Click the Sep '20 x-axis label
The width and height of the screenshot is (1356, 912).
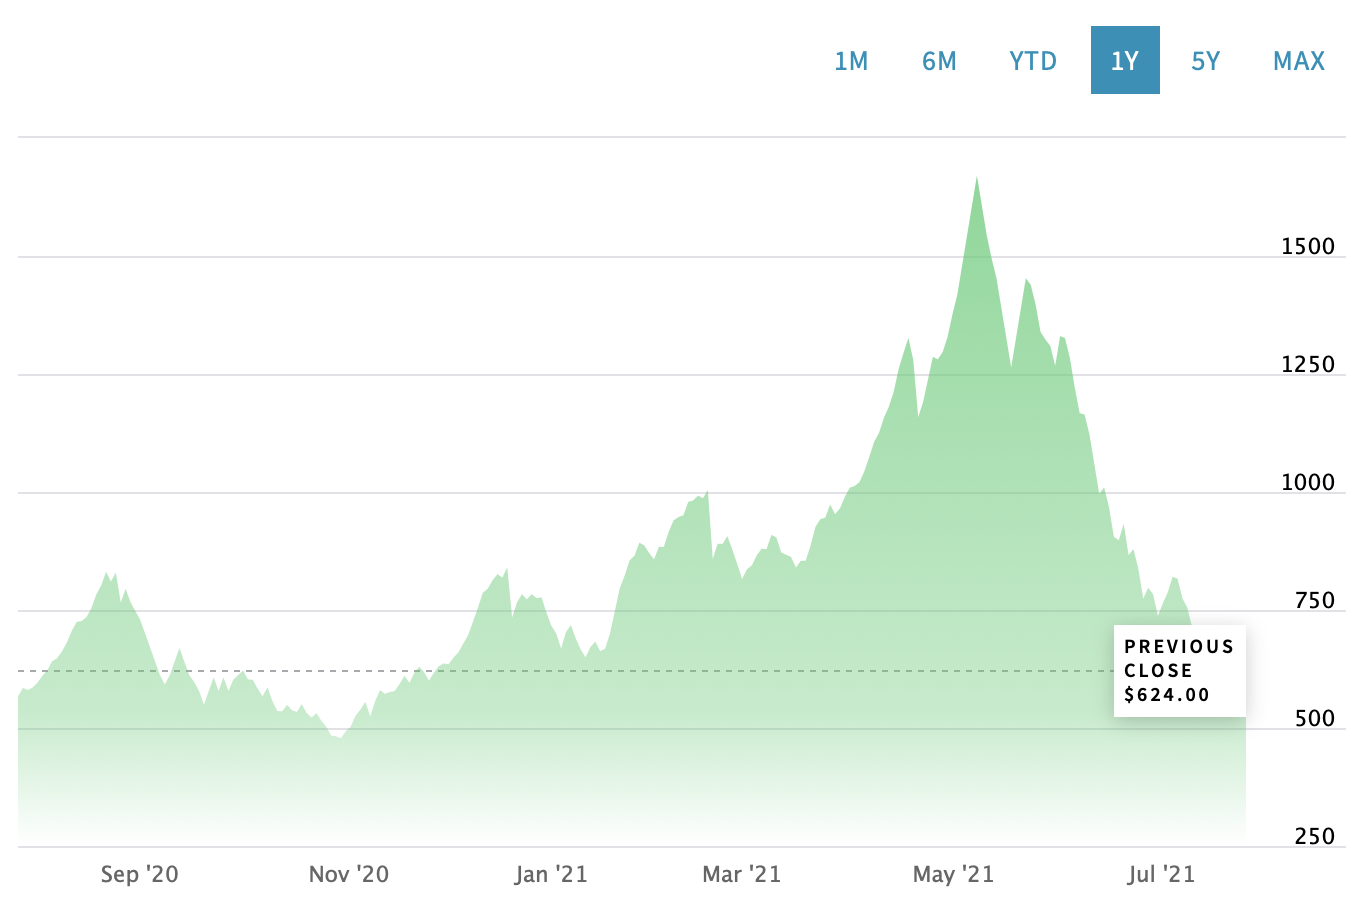click(x=139, y=874)
